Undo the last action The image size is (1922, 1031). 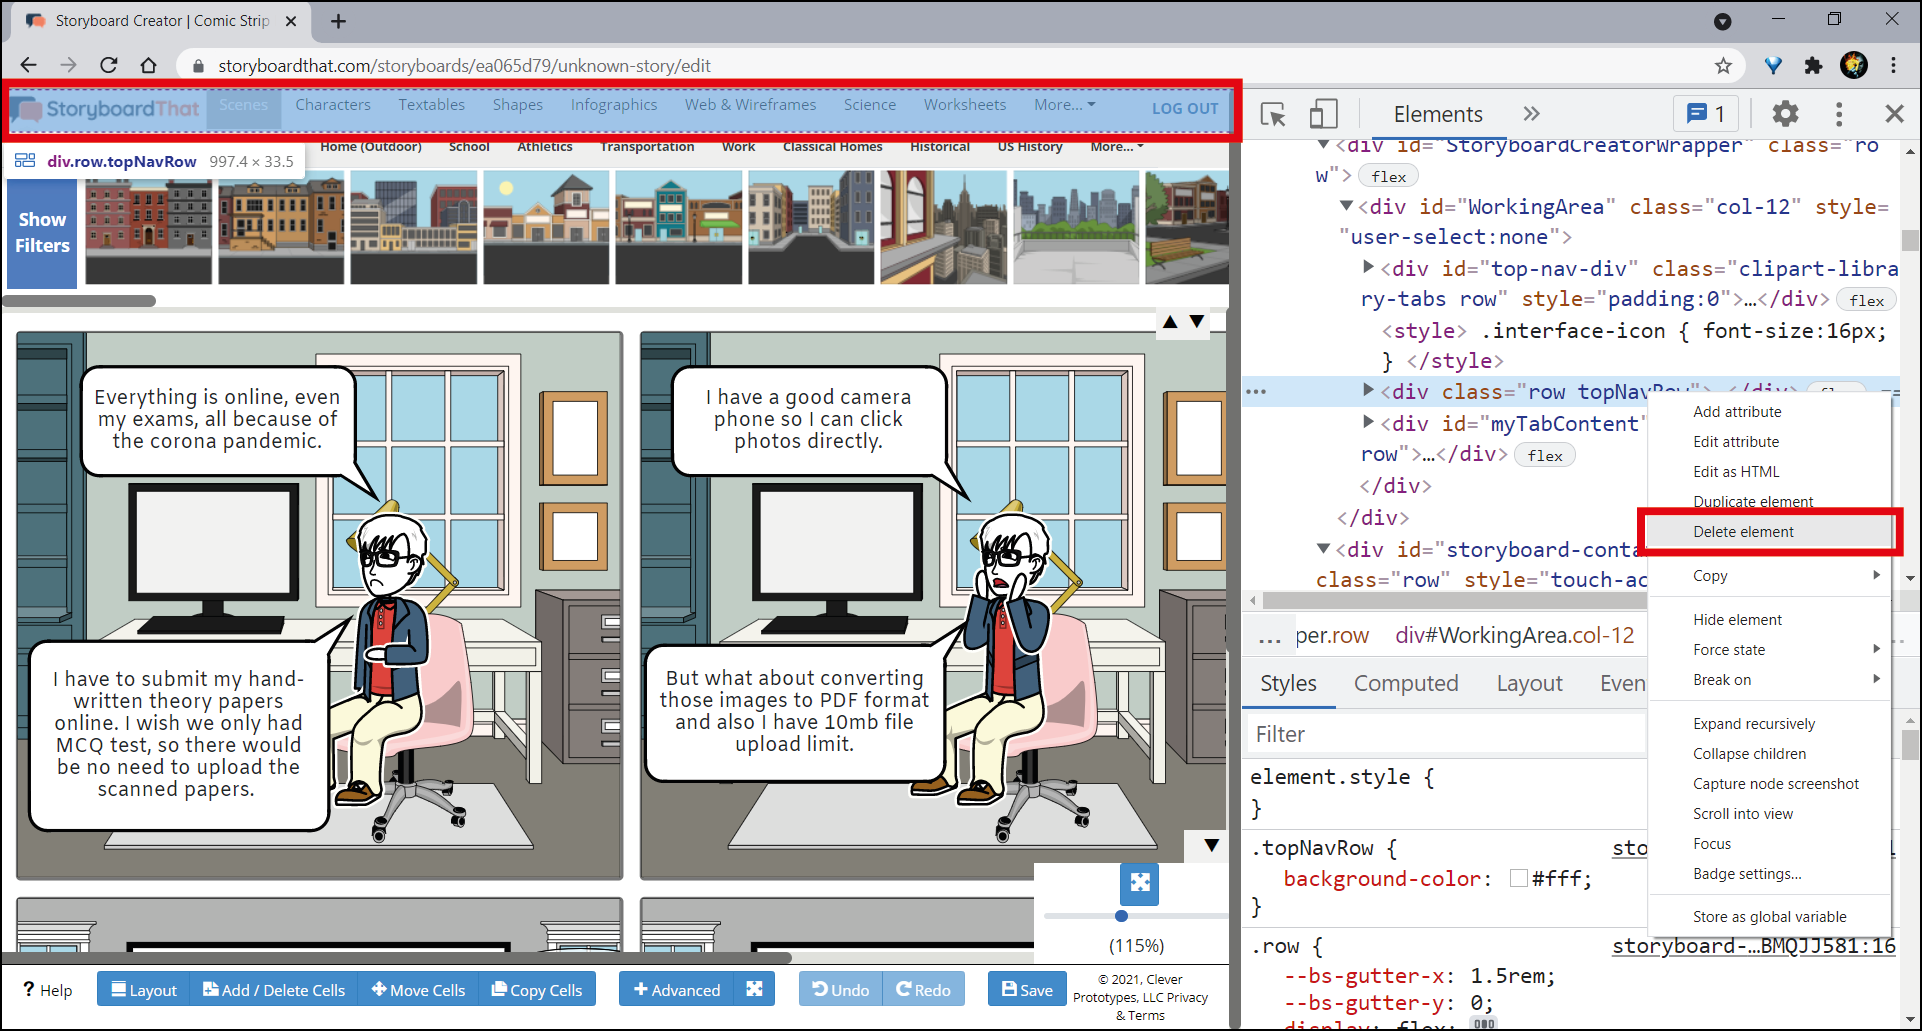coord(841,989)
